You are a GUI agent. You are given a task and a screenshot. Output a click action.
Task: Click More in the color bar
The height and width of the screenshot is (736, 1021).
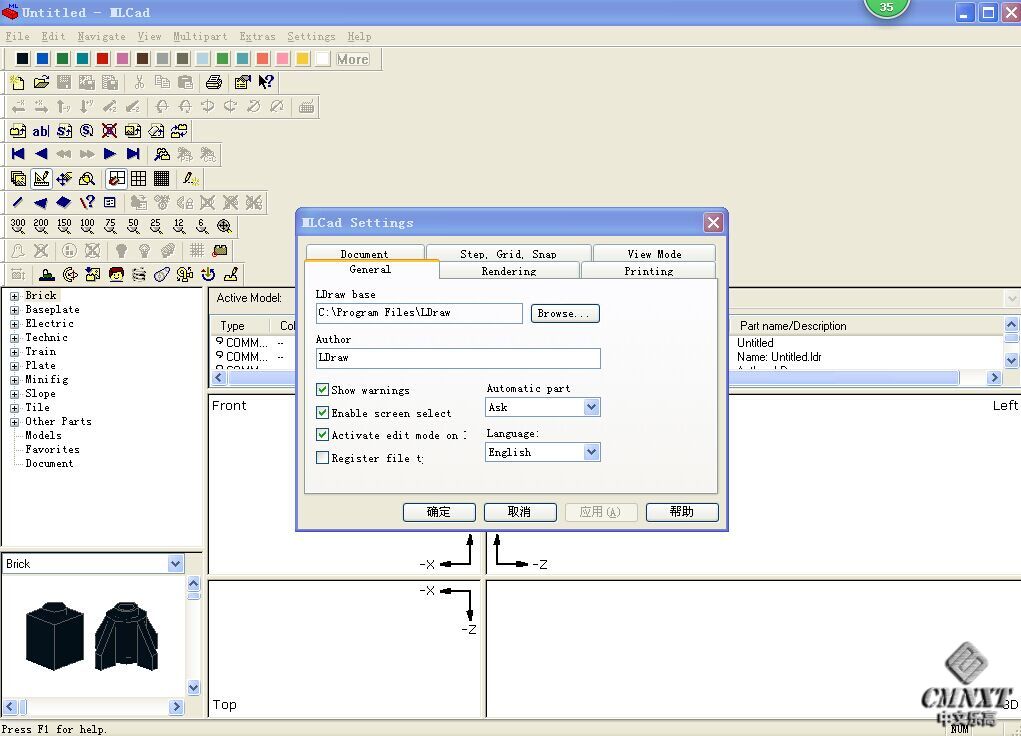(353, 59)
